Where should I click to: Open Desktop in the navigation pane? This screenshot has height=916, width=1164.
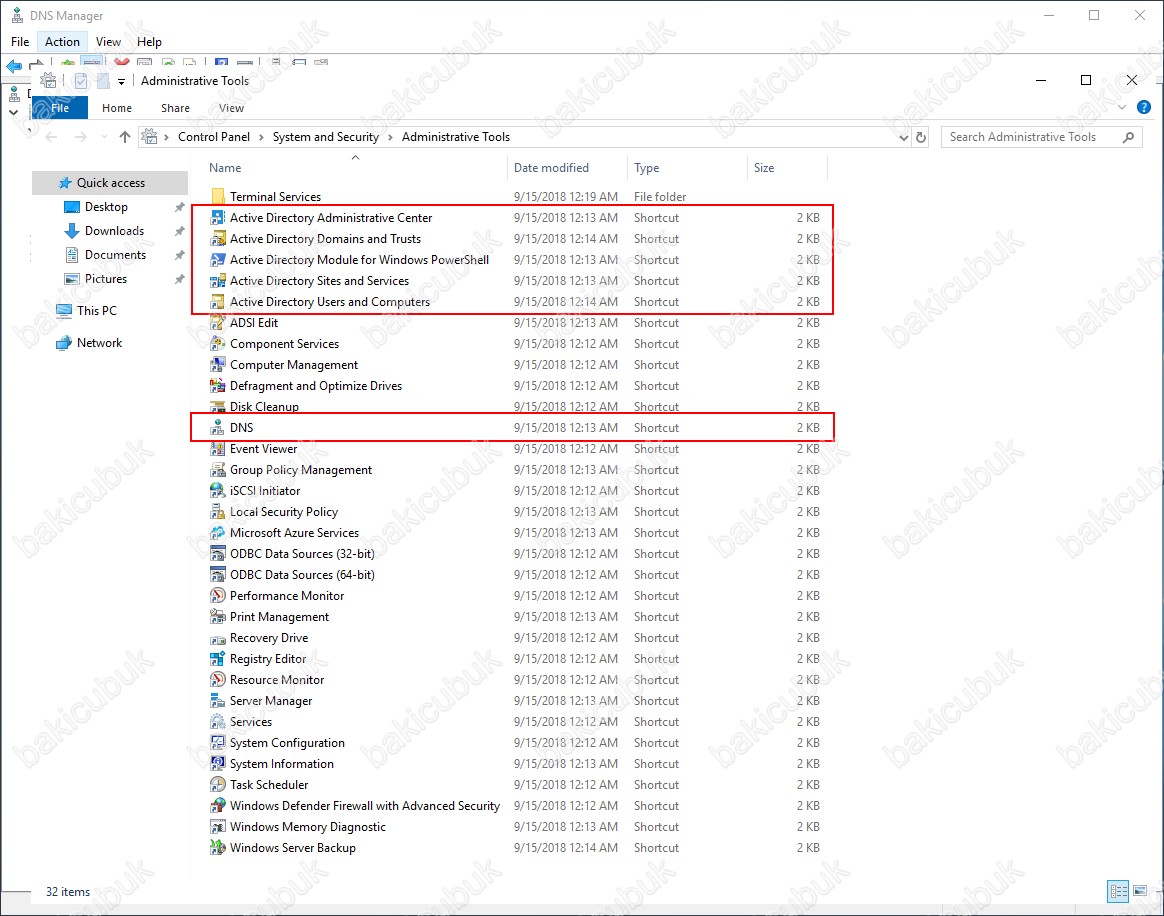pyautogui.click(x=106, y=207)
